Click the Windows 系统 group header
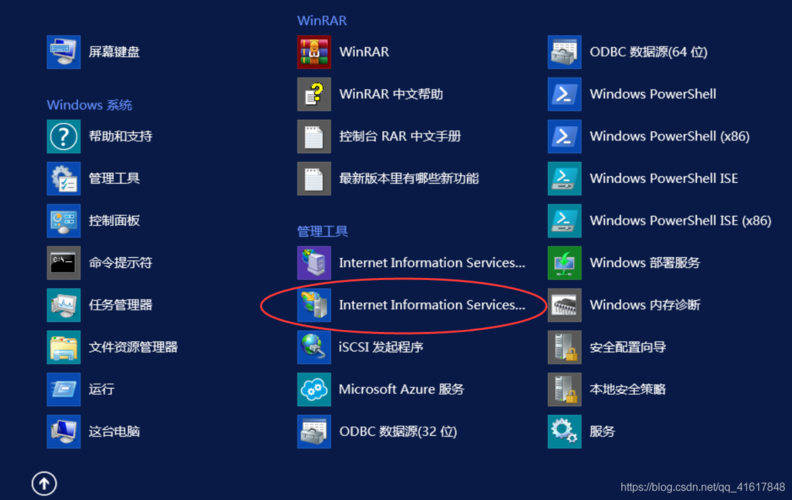Image resolution: width=792 pixels, height=500 pixels. pyautogui.click(x=89, y=105)
